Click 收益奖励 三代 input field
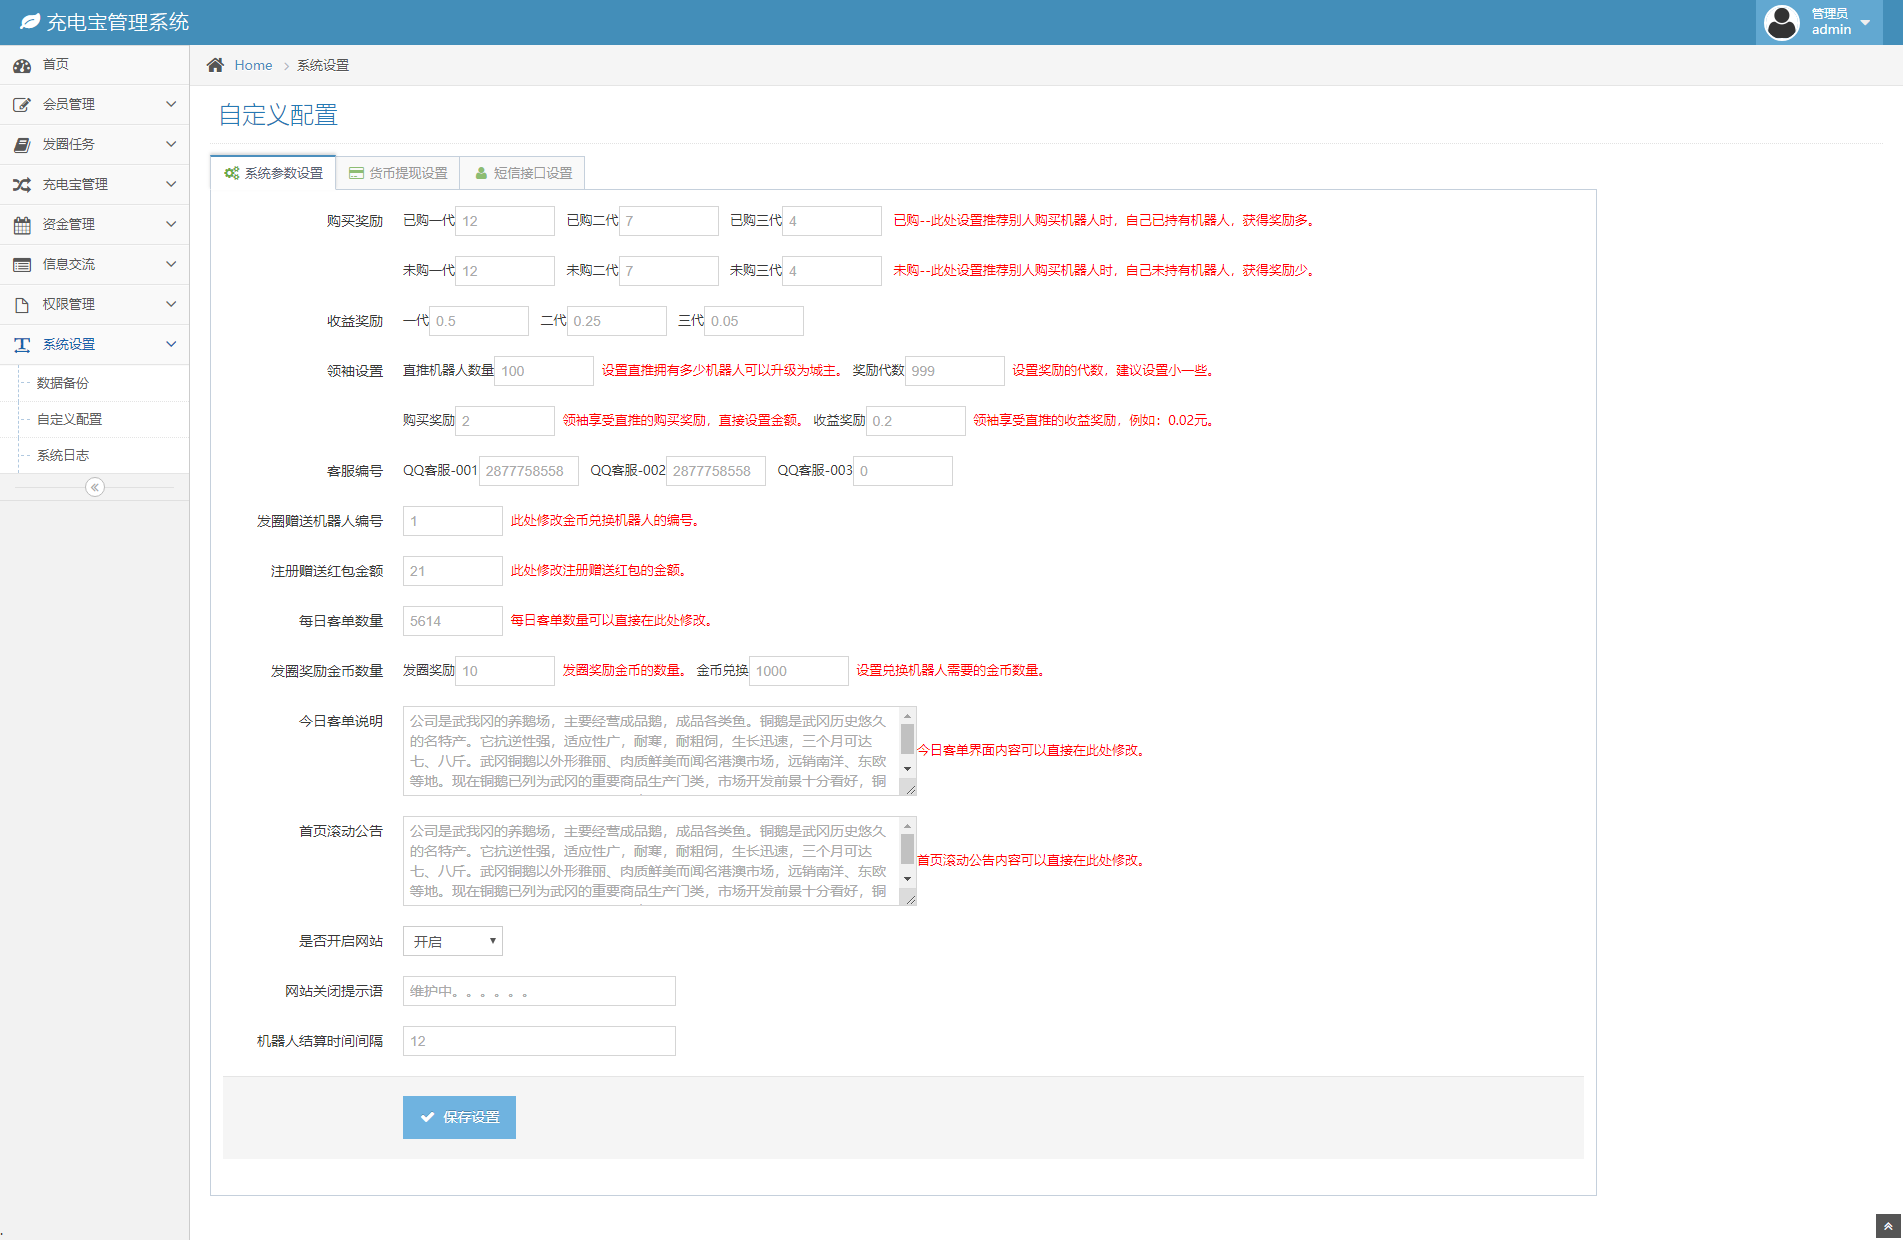Viewport: 1903px width, 1240px height. [x=754, y=321]
